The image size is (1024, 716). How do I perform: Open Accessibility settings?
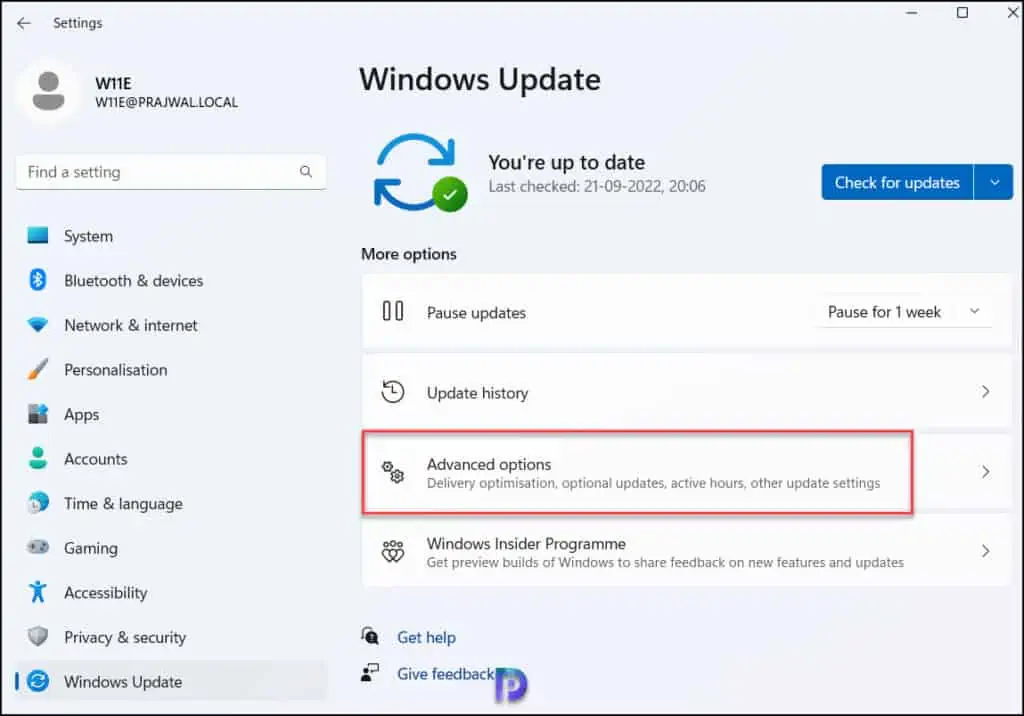pyautogui.click(x=170, y=593)
